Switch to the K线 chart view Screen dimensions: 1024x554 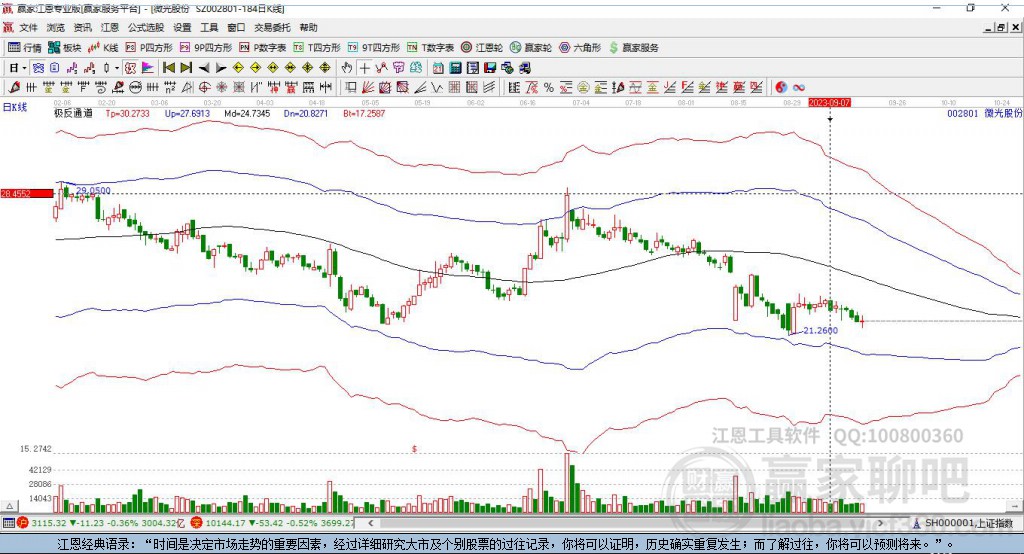point(103,48)
